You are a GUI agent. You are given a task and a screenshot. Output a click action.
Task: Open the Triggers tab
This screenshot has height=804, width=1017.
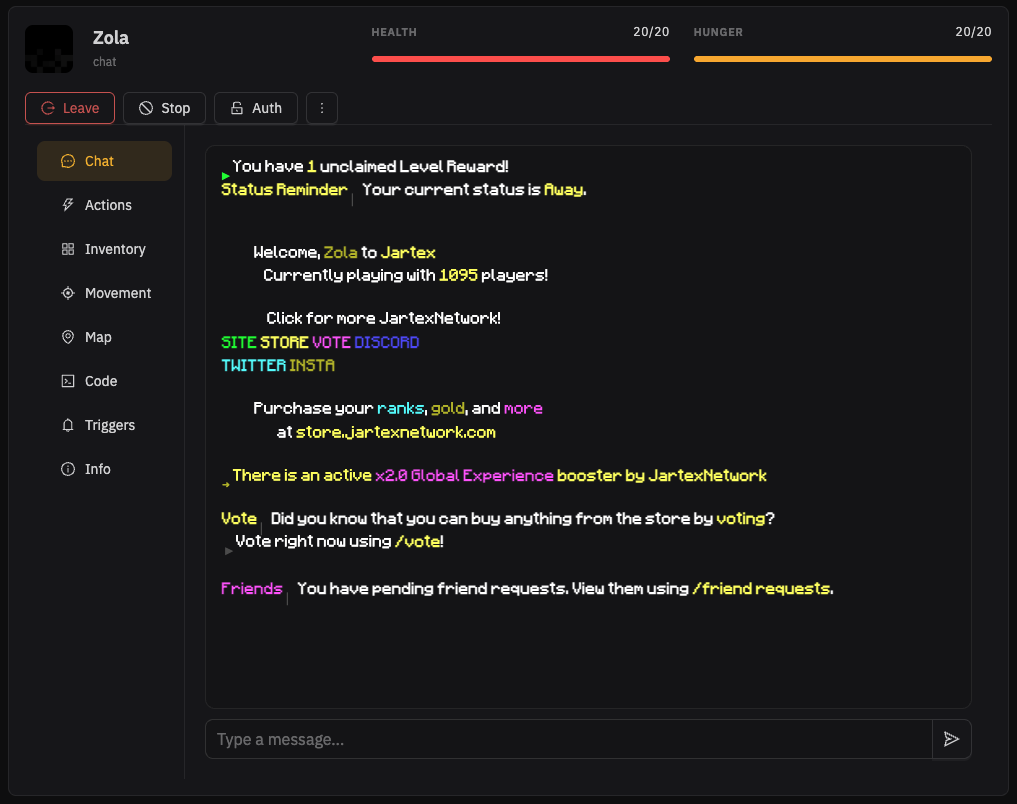coord(104,425)
